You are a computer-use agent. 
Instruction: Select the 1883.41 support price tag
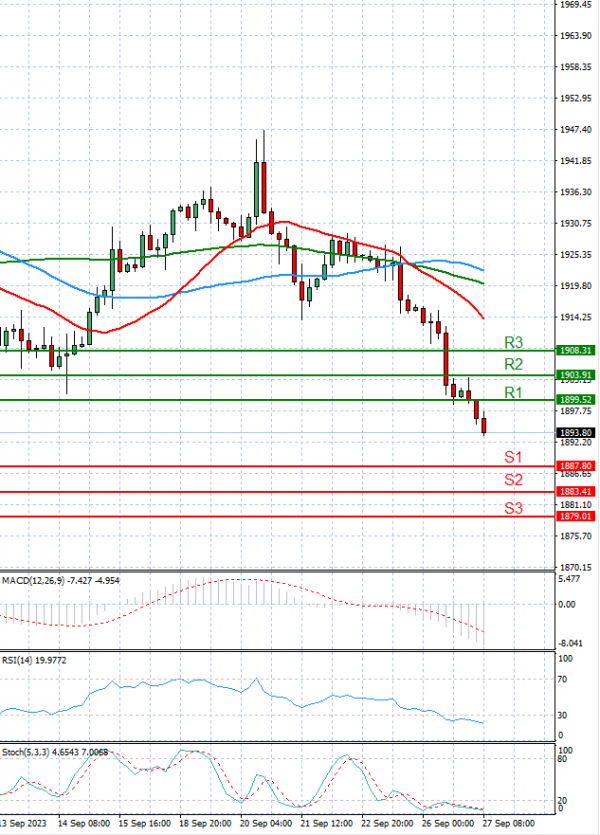click(575, 492)
